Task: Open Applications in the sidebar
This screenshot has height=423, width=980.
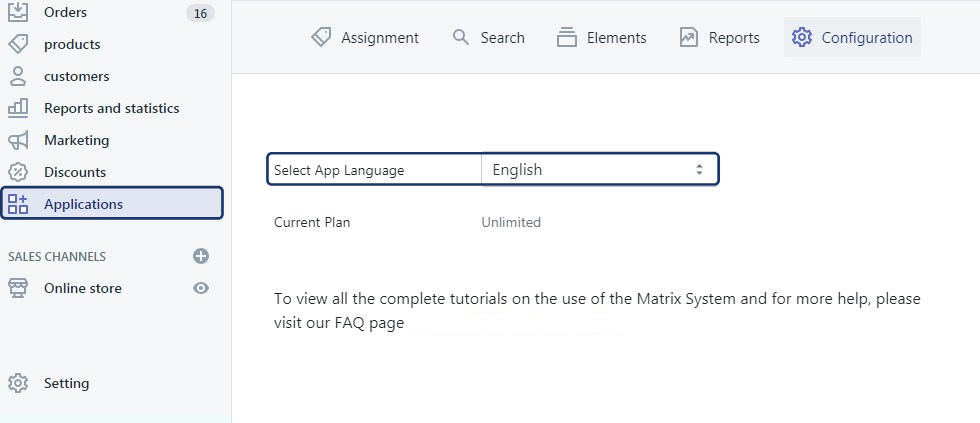Action: (83, 204)
